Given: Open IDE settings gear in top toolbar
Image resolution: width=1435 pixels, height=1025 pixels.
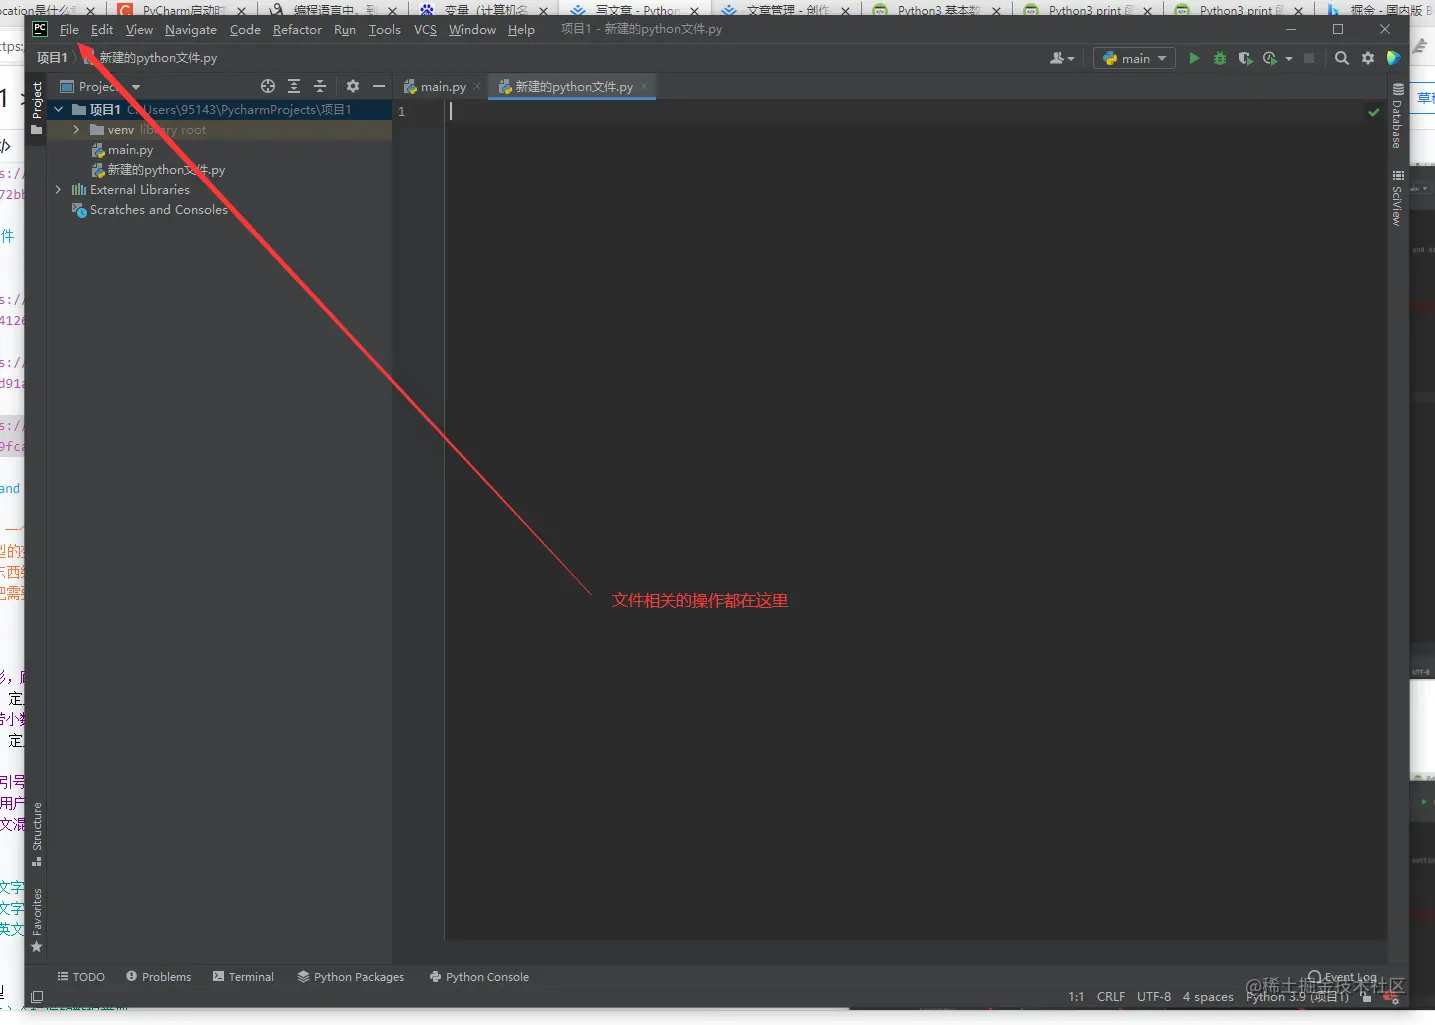Looking at the screenshot, I should pyautogui.click(x=1368, y=58).
